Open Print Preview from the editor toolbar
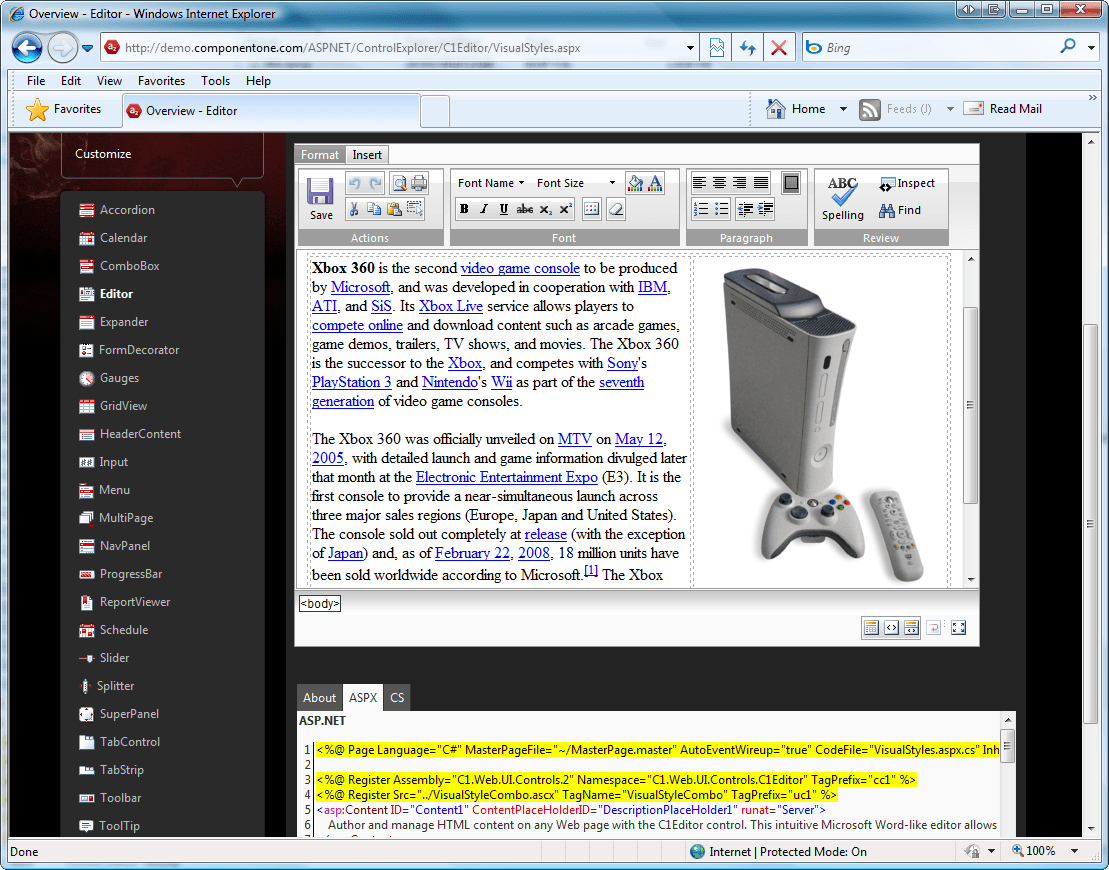The image size is (1109, 870). (400, 184)
